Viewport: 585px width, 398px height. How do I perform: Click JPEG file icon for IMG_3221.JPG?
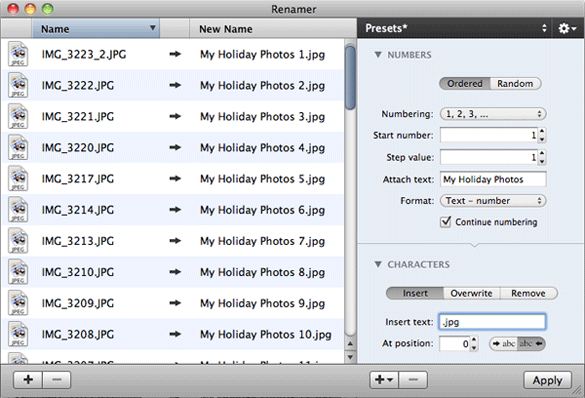18,116
